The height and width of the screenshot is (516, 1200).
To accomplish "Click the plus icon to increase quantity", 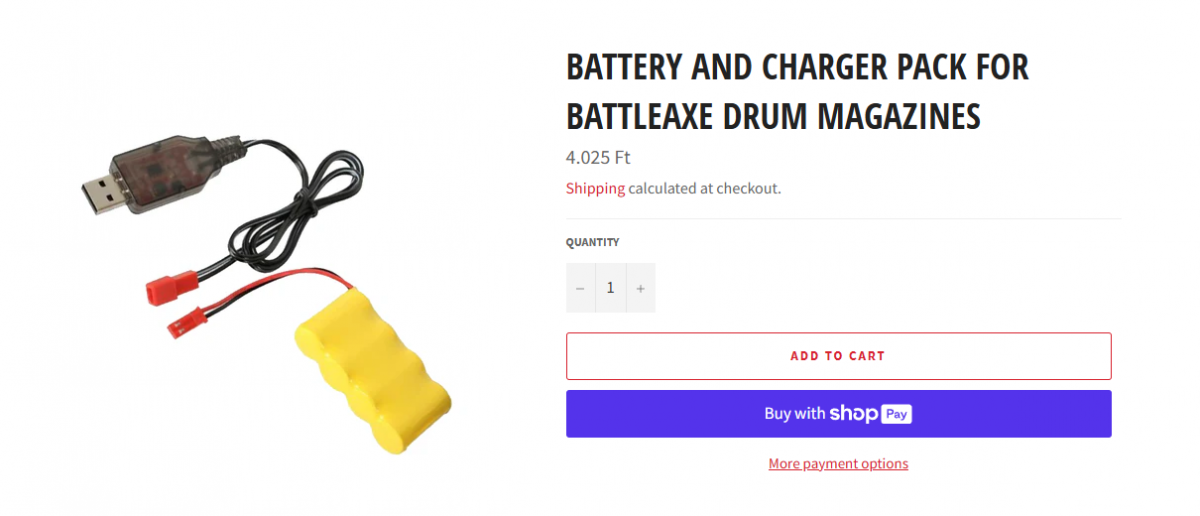I will point(641,288).
